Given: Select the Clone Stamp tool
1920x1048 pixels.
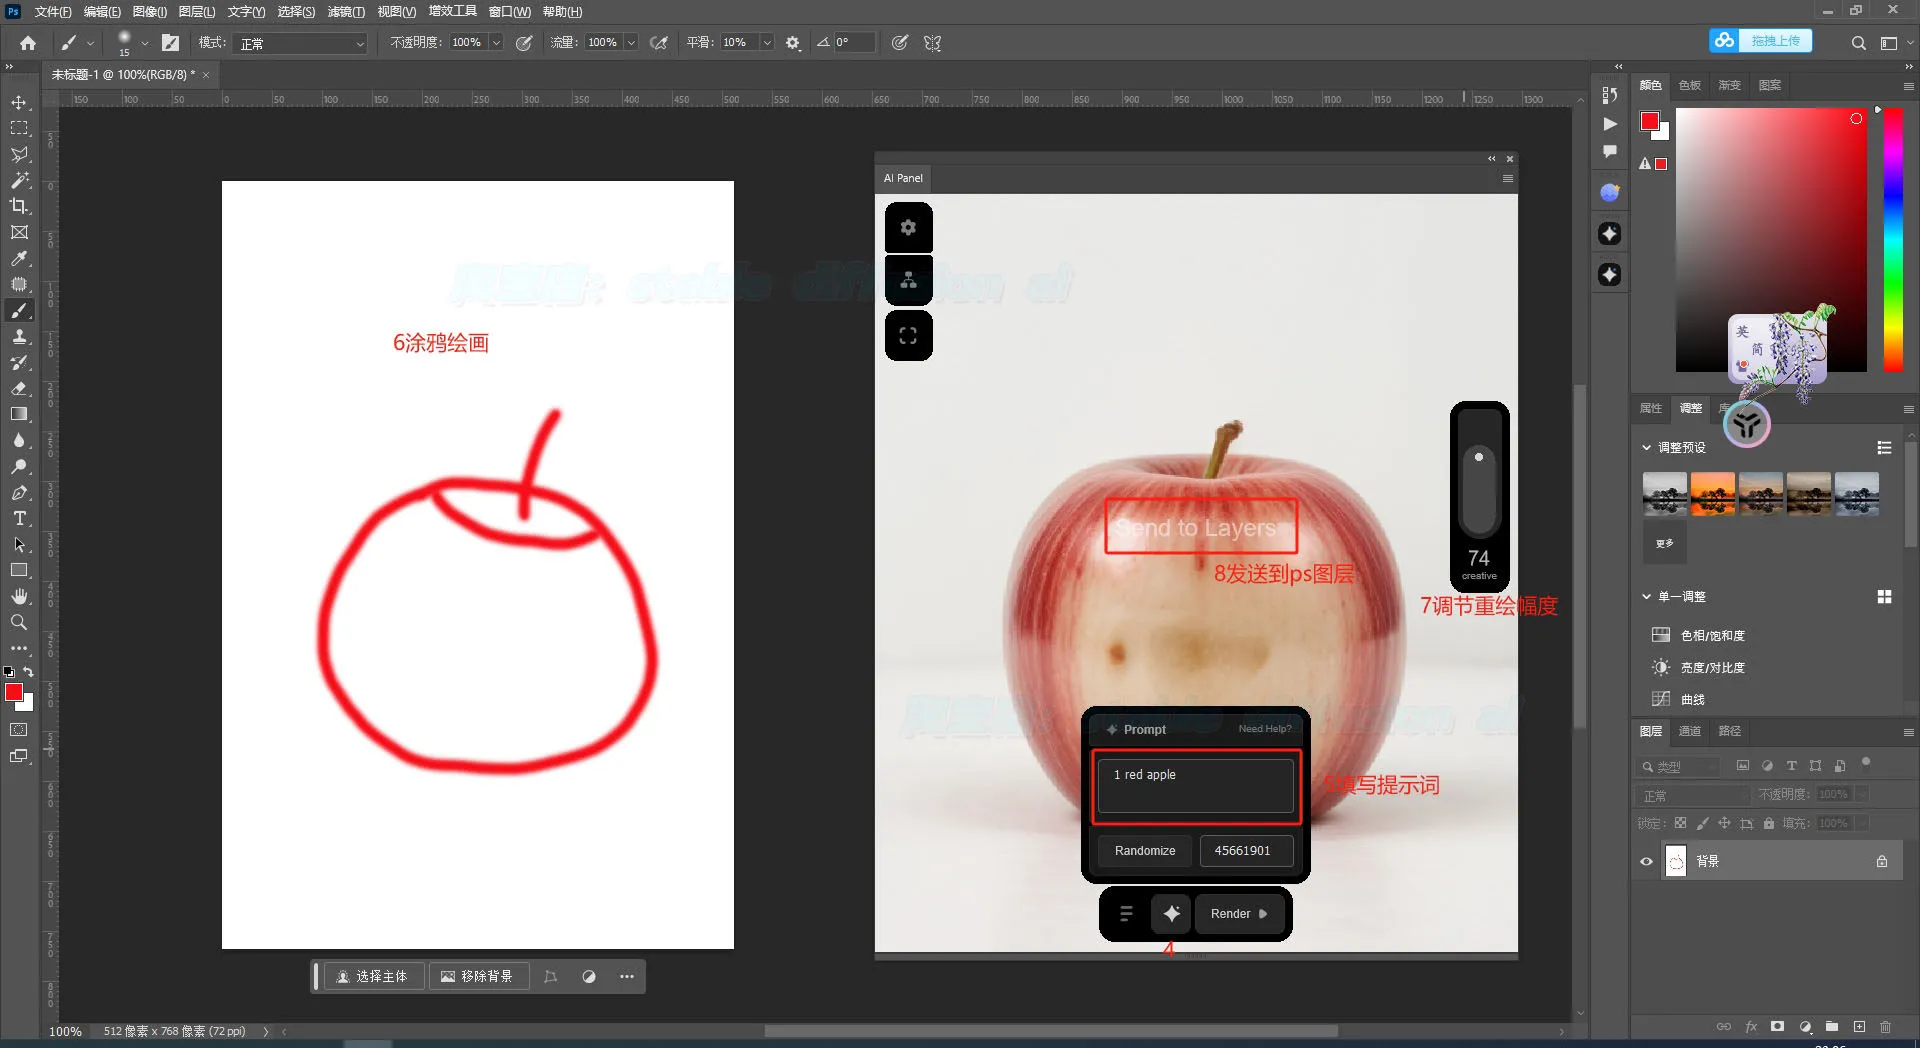Looking at the screenshot, I should click(19, 337).
